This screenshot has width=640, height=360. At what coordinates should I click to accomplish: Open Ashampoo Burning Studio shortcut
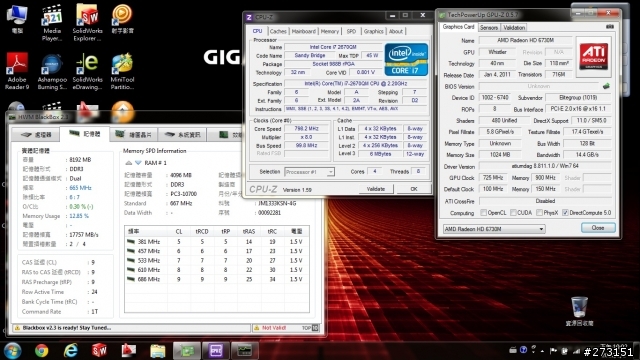click(x=52, y=71)
